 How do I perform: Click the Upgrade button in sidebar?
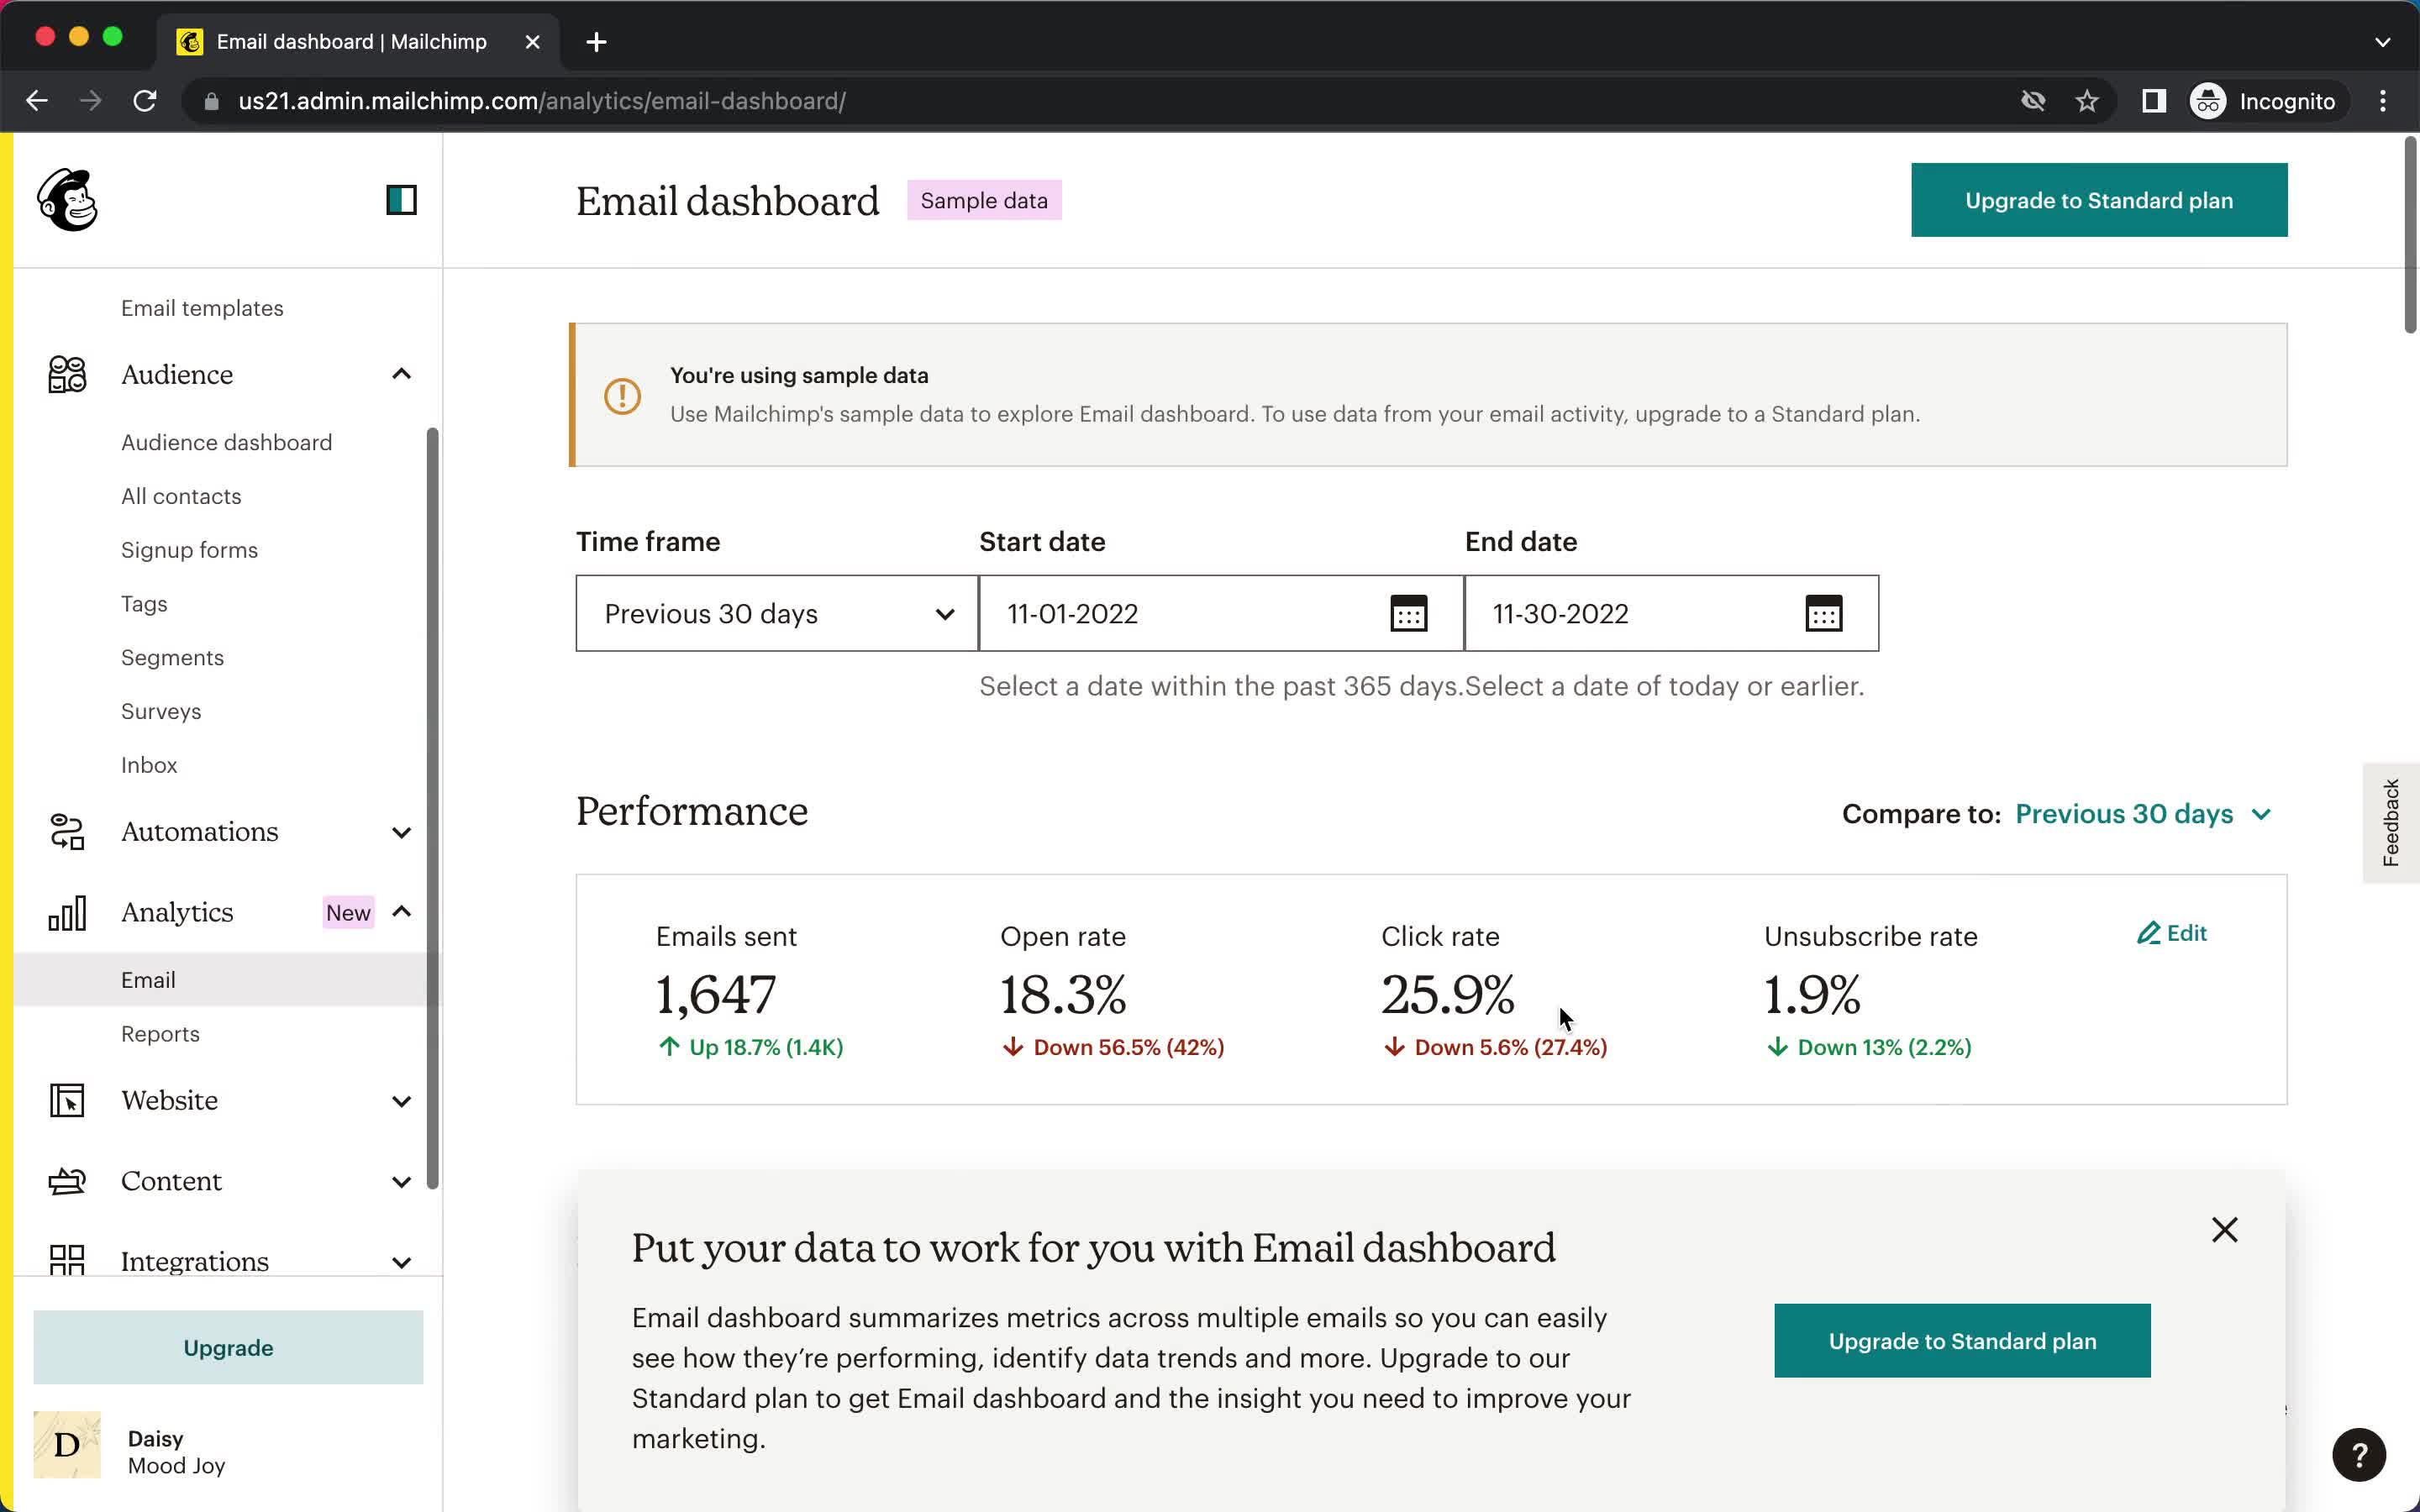(229, 1347)
